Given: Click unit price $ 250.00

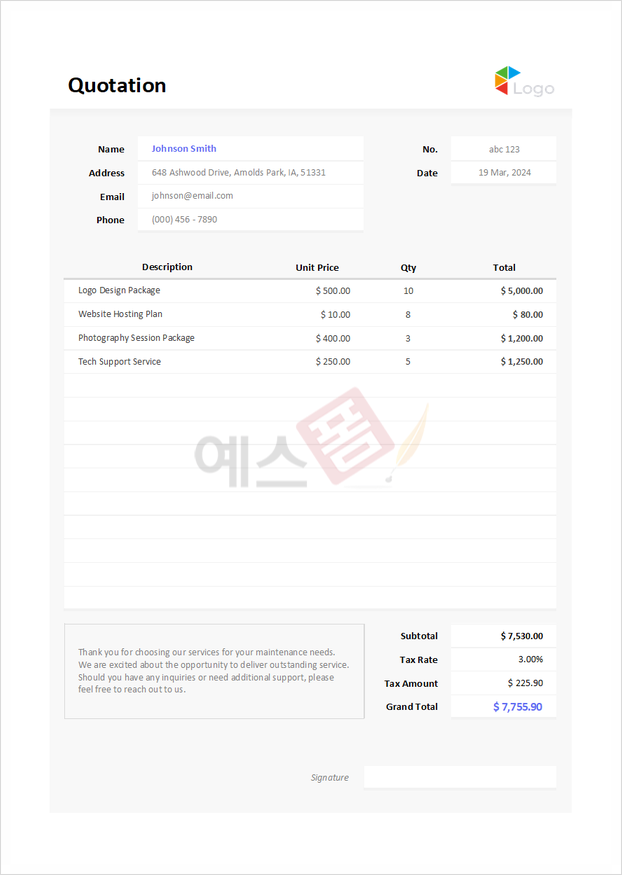Looking at the screenshot, I should tap(333, 362).
